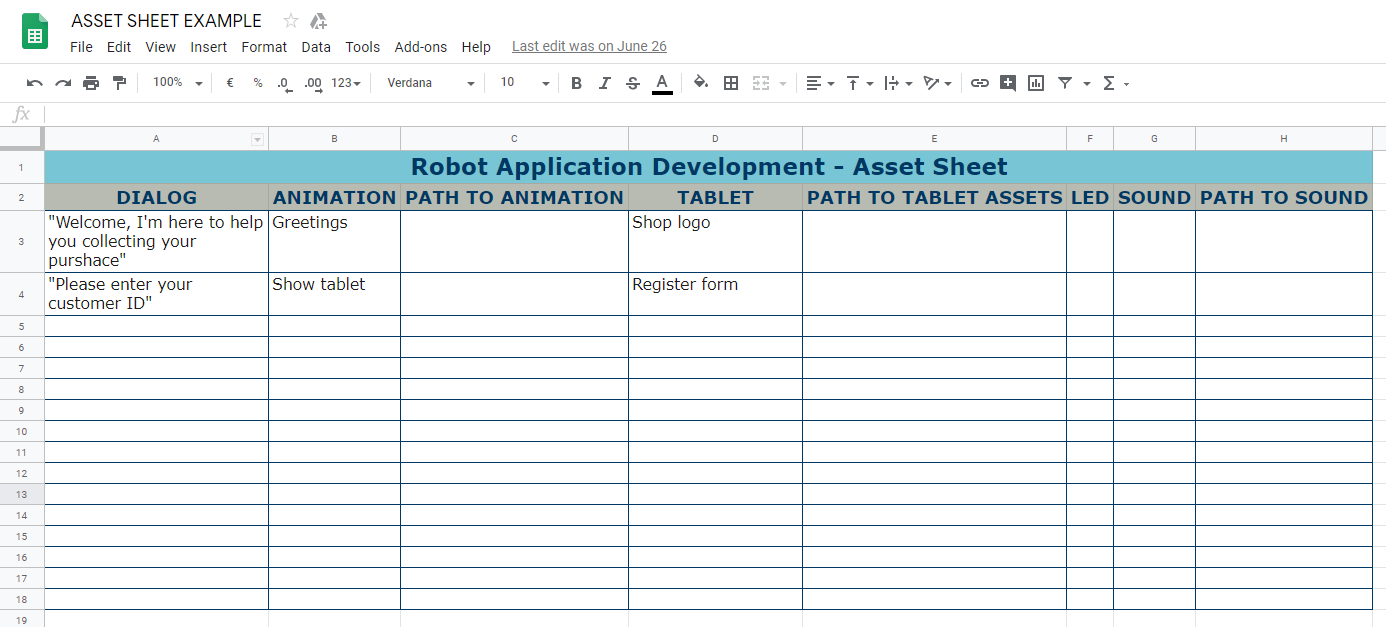
Task: Open the zoom 100% dropdown
Action: pos(177,83)
